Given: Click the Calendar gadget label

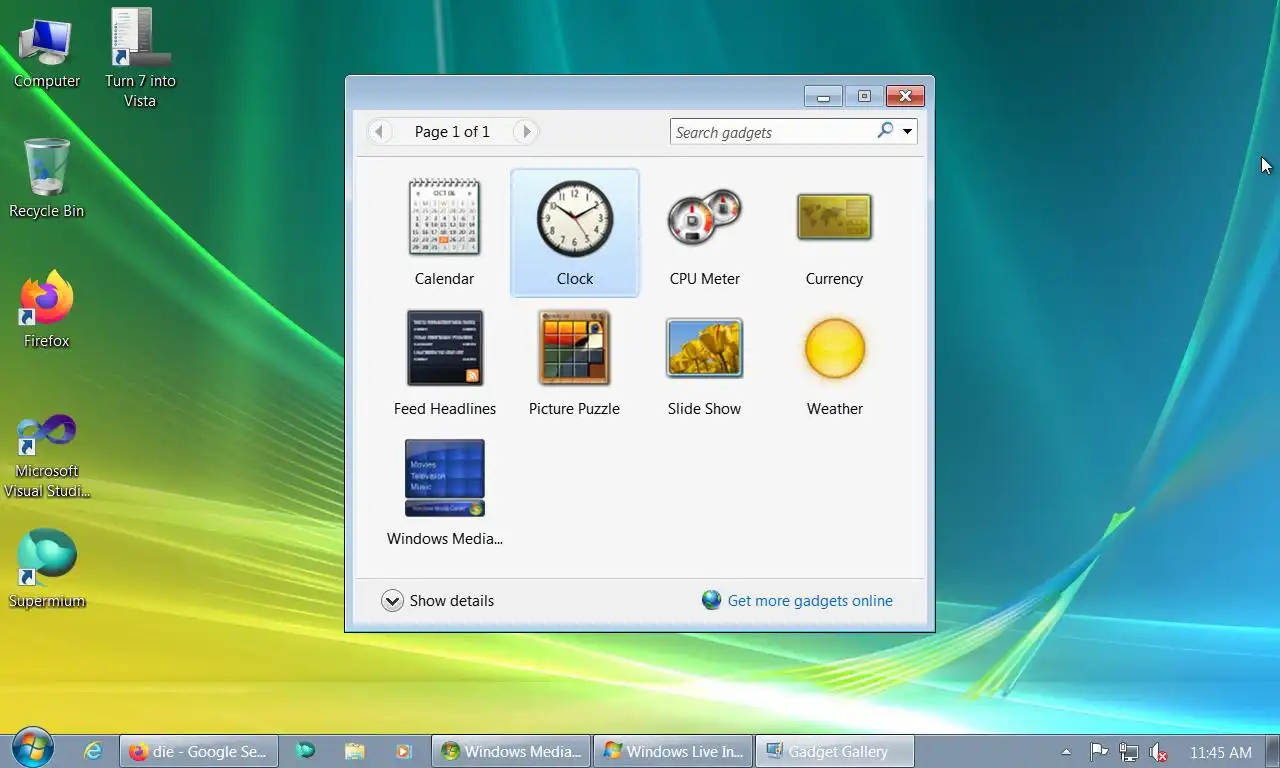Looking at the screenshot, I should click(445, 279).
